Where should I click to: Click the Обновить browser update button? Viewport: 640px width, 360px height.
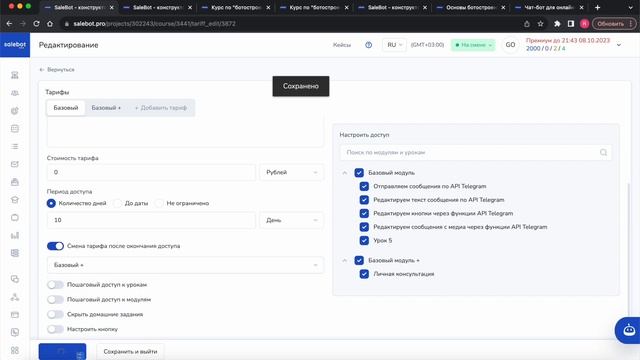613,24
